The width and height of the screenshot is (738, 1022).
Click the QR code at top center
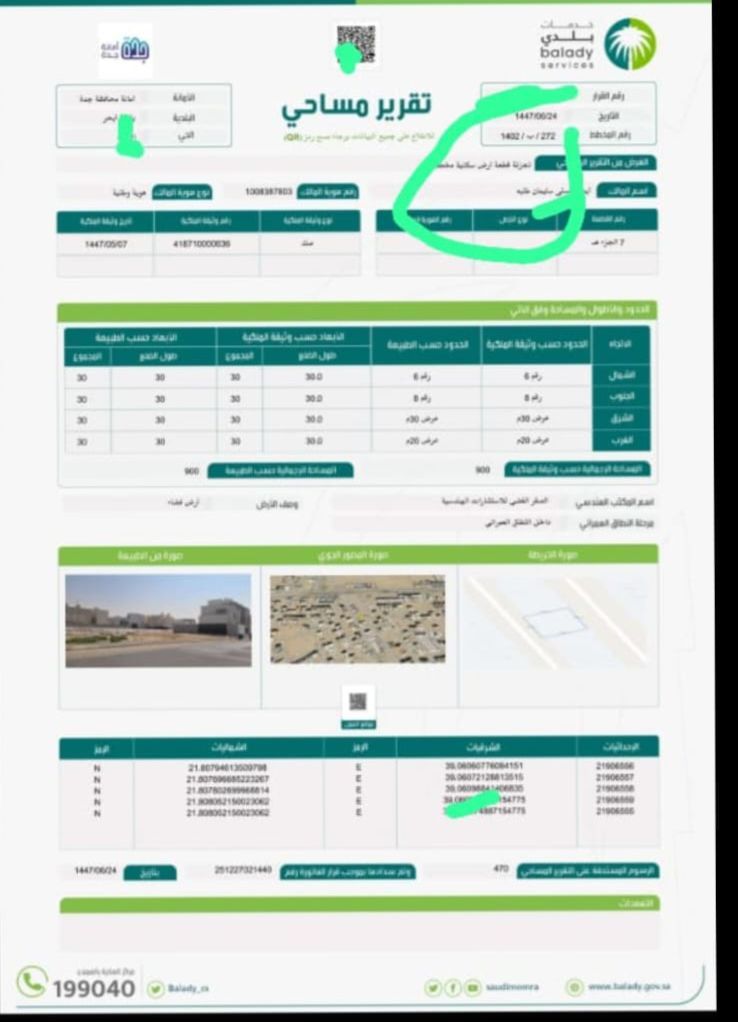(356, 43)
